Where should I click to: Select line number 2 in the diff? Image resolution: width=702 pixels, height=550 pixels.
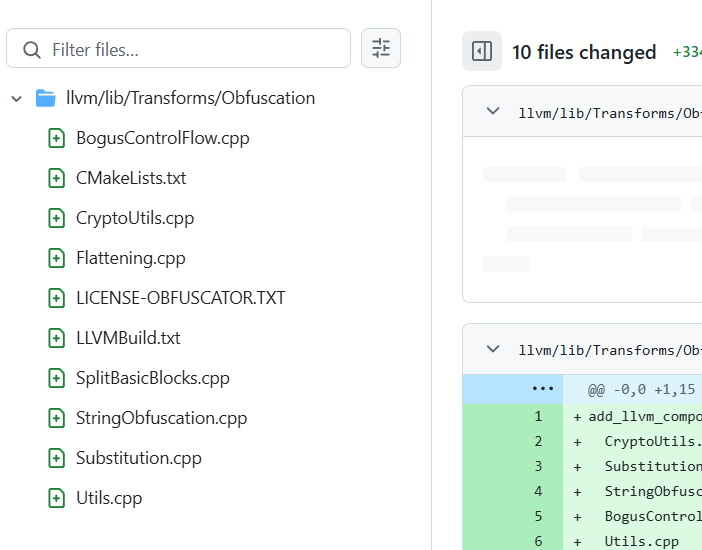click(538, 442)
